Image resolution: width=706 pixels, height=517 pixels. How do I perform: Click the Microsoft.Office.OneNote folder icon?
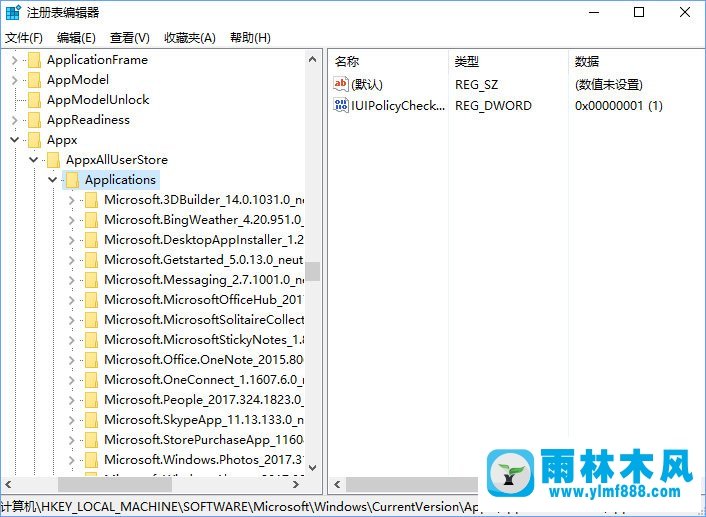tap(91, 359)
